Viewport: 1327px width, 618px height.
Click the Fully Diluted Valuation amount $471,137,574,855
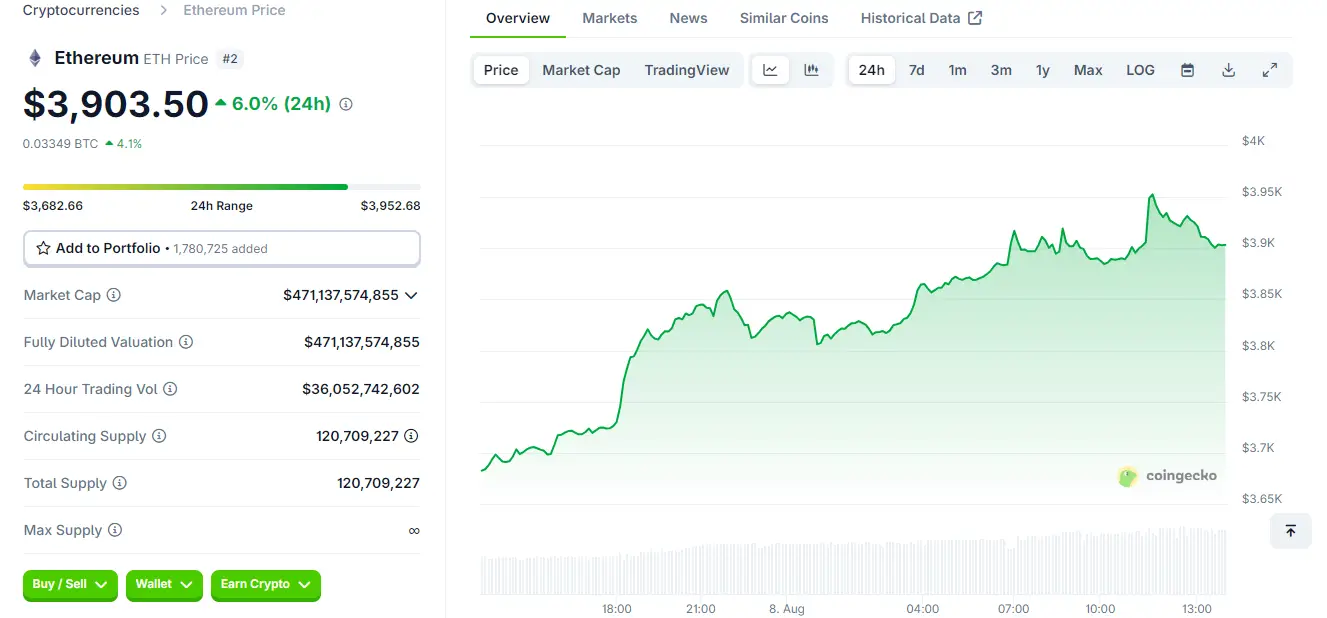tap(362, 342)
